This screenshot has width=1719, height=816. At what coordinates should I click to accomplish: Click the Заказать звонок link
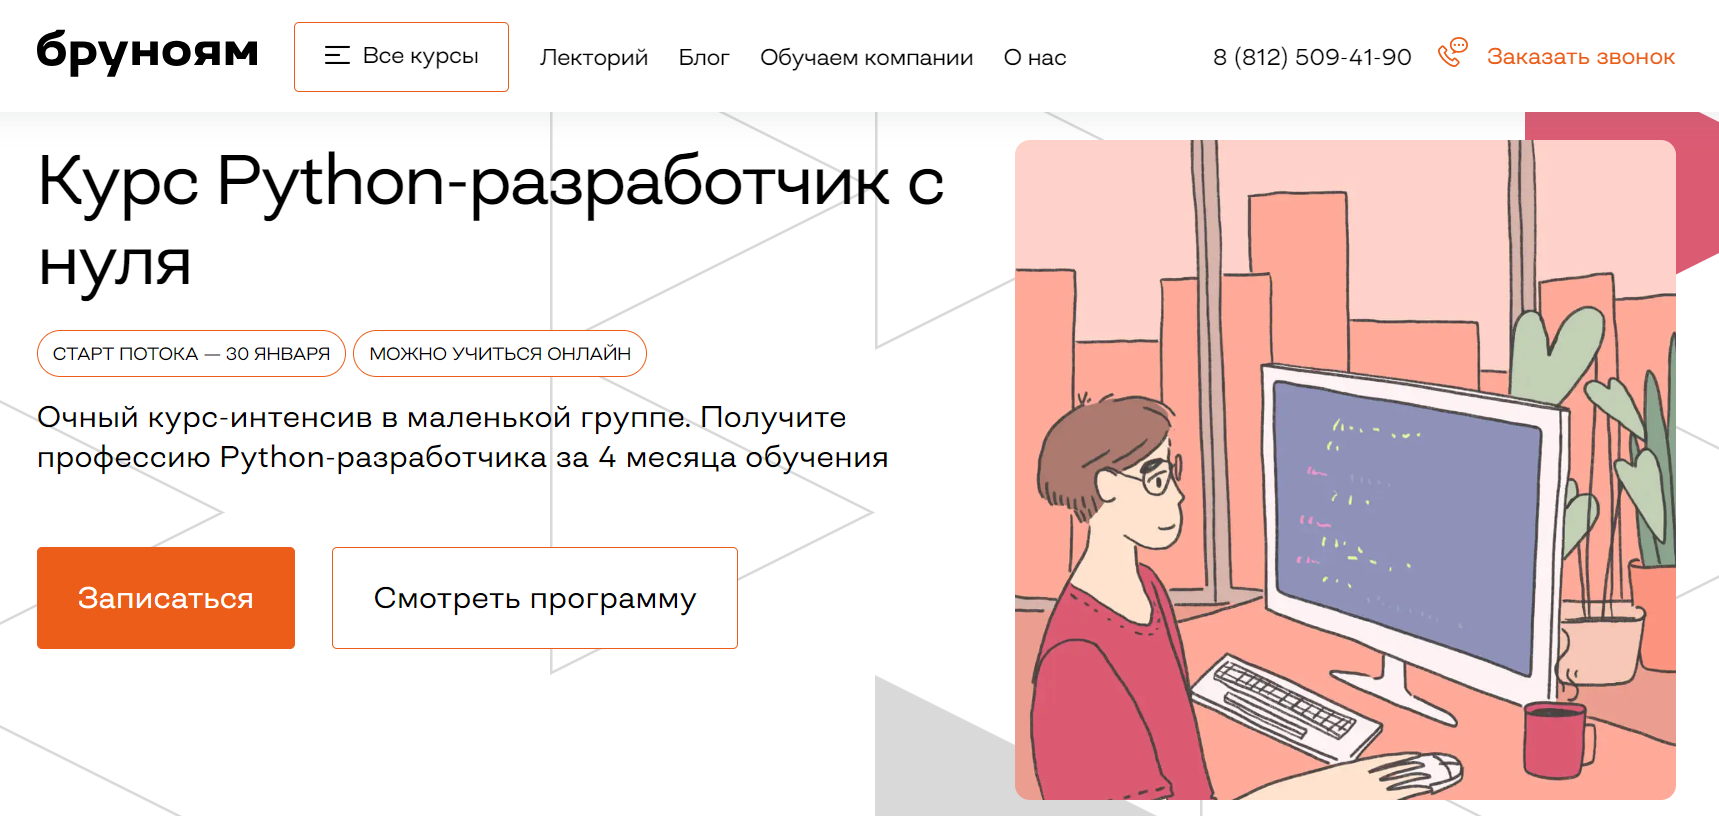tap(1580, 57)
